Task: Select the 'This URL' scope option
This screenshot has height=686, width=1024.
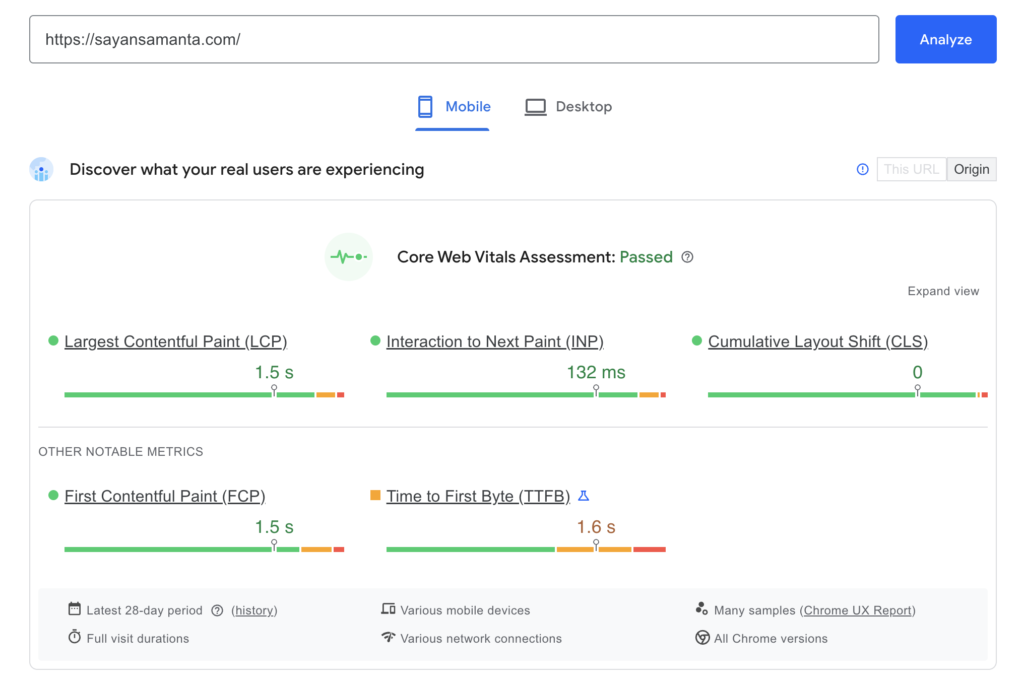Action: point(910,169)
